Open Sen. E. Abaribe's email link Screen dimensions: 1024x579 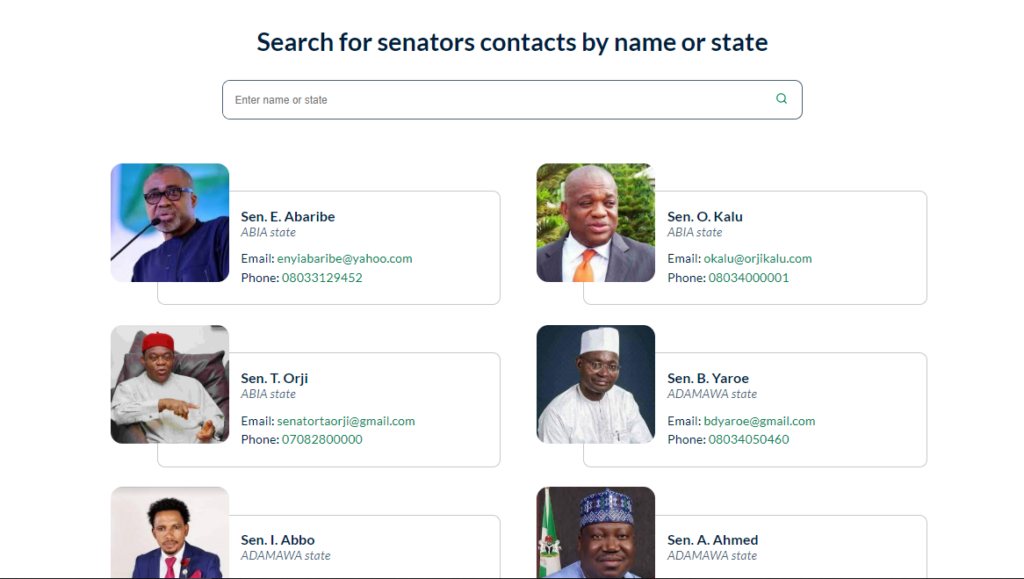(344, 258)
